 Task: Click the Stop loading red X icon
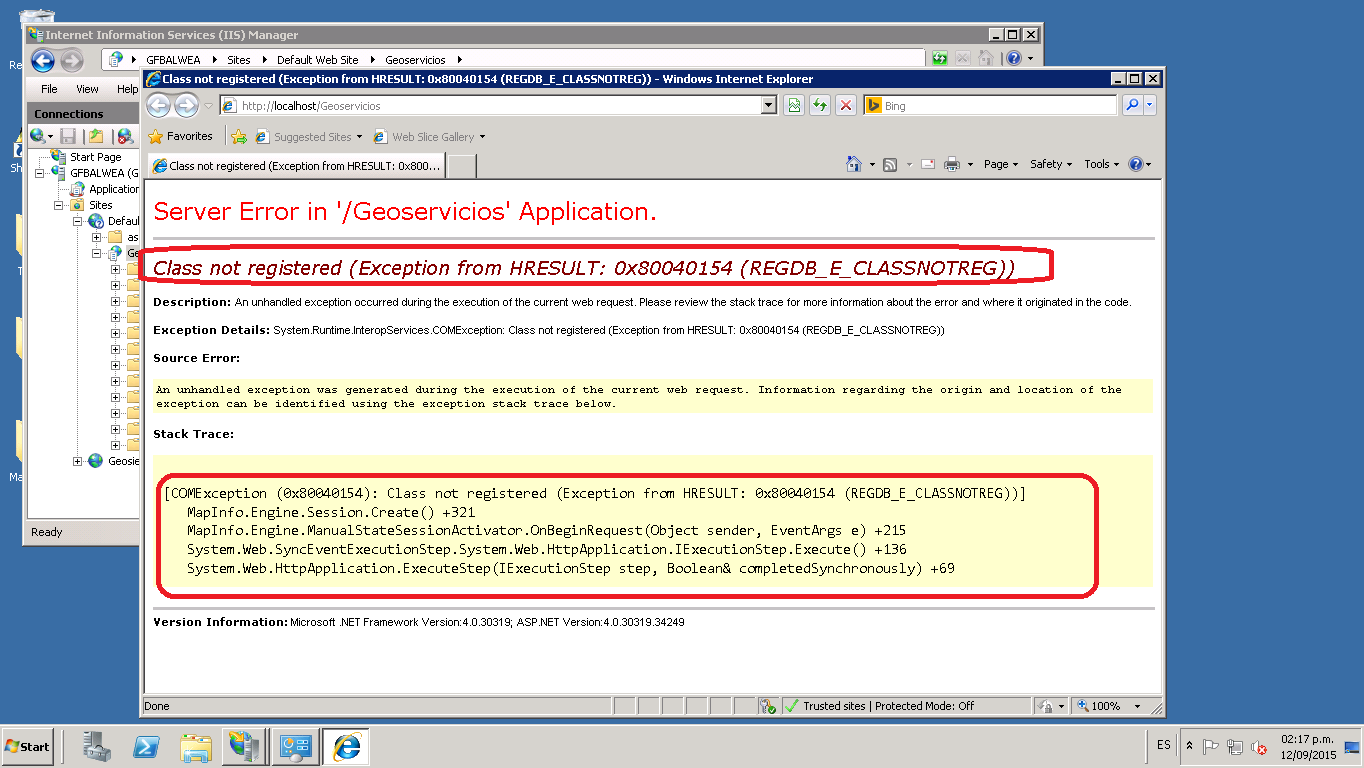pyautogui.click(x=846, y=105)
